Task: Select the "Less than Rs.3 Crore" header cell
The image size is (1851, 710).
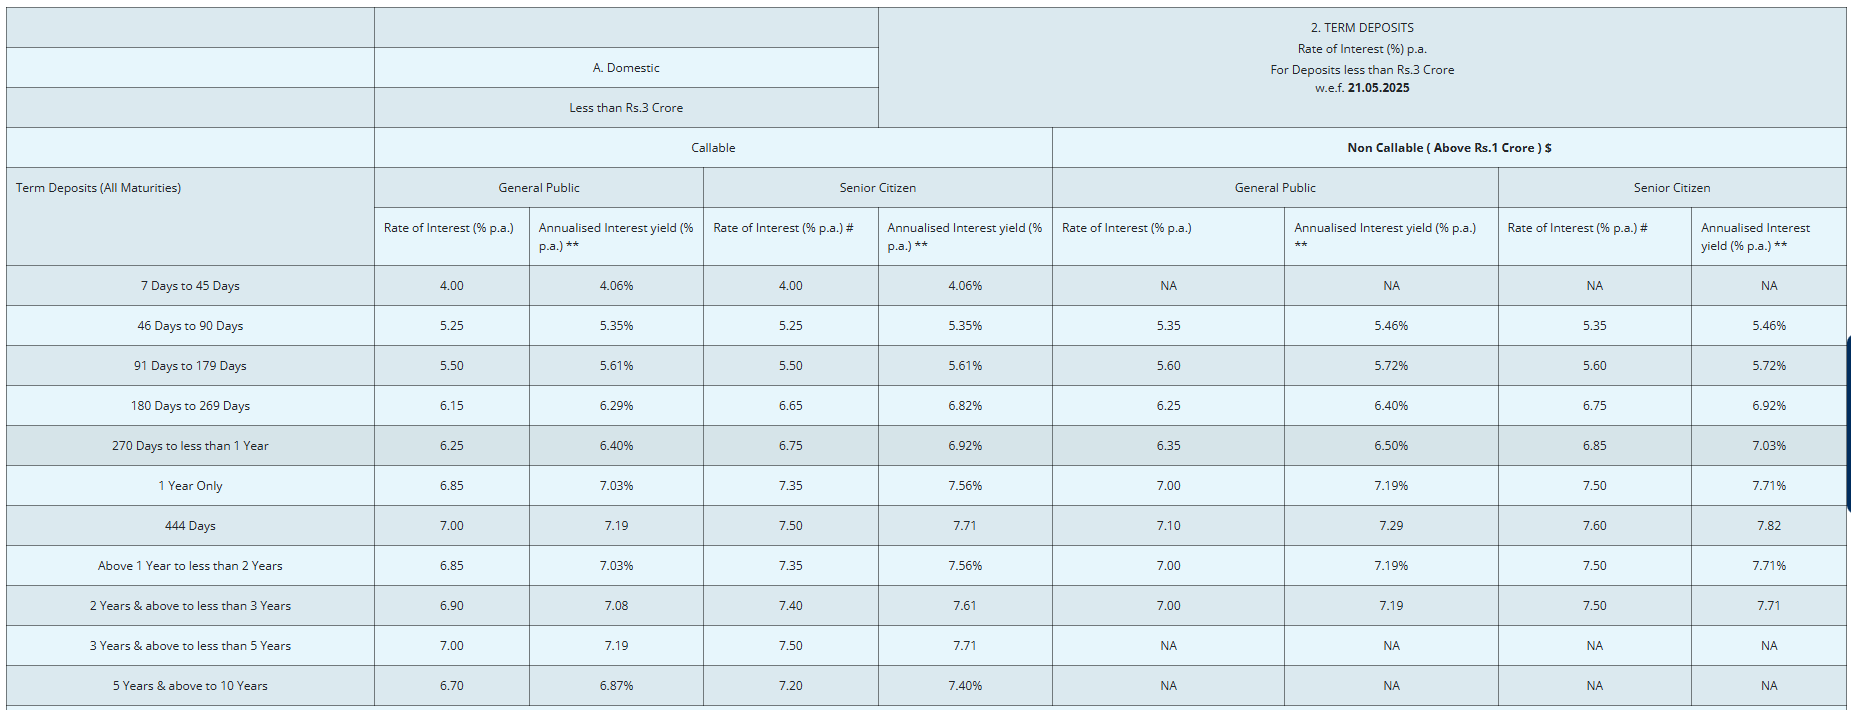Action: [626, 108]
